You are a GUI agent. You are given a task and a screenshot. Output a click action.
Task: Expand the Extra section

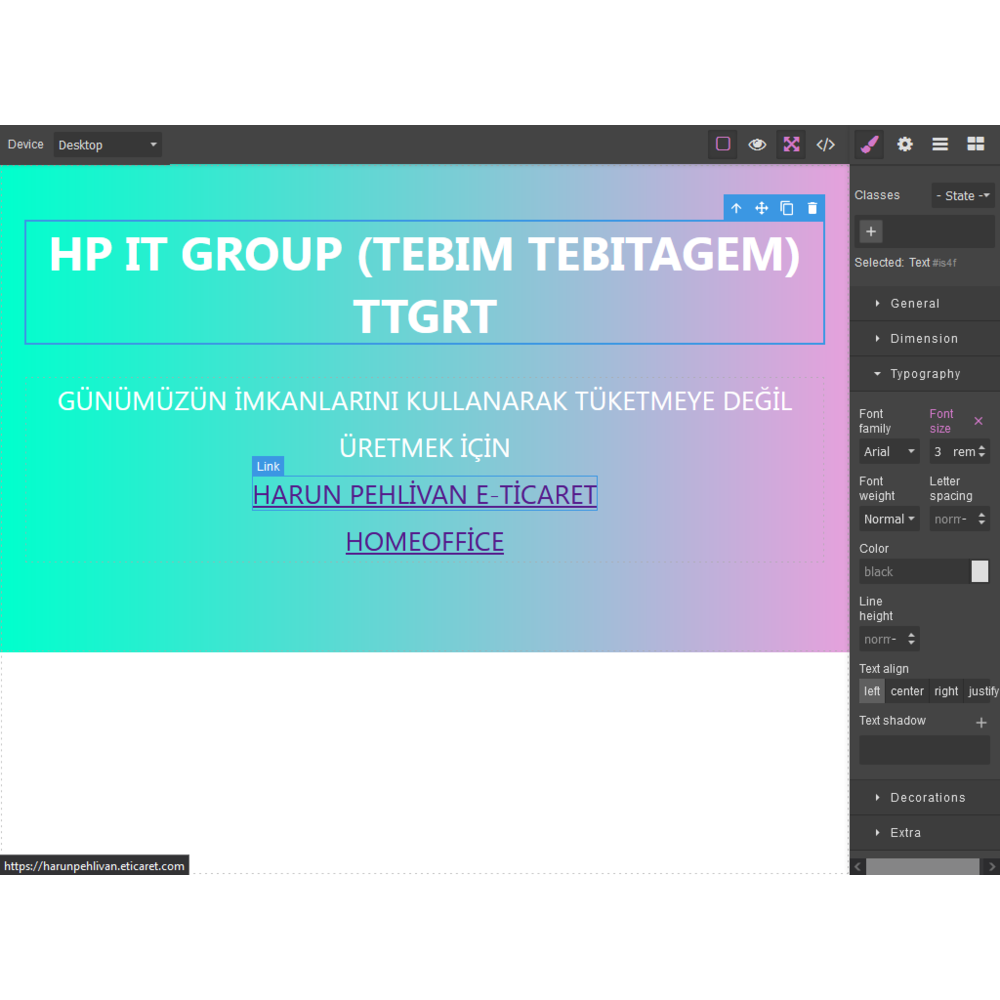click(924, 832)
